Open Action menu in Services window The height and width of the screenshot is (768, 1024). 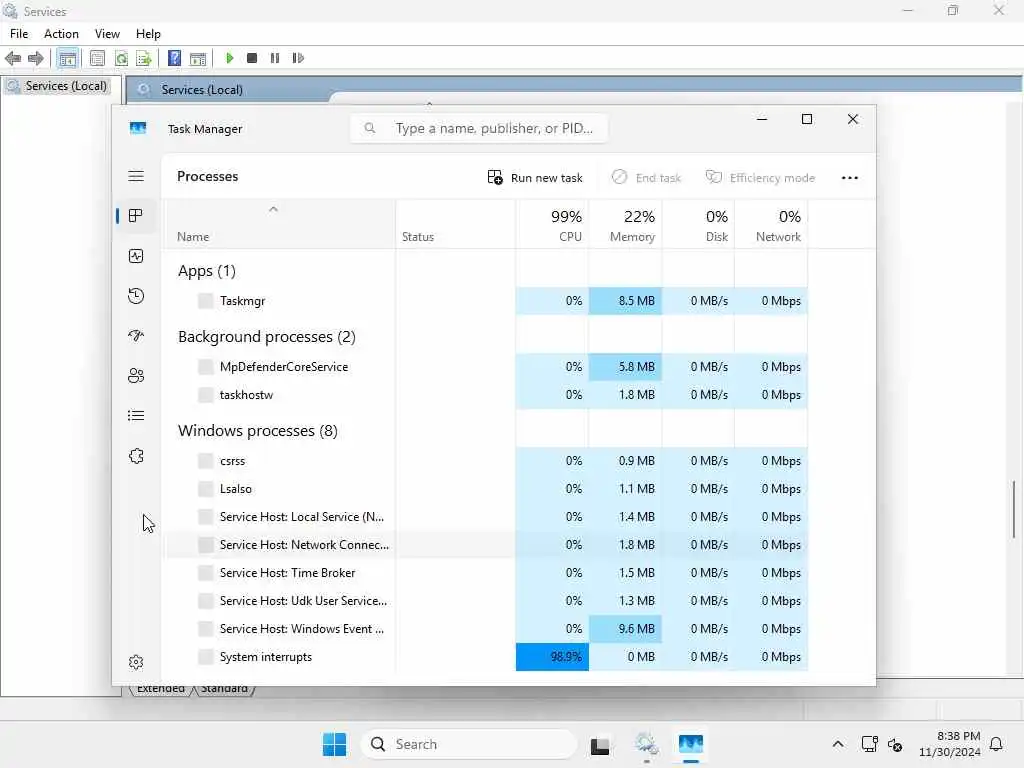[61, 34]
